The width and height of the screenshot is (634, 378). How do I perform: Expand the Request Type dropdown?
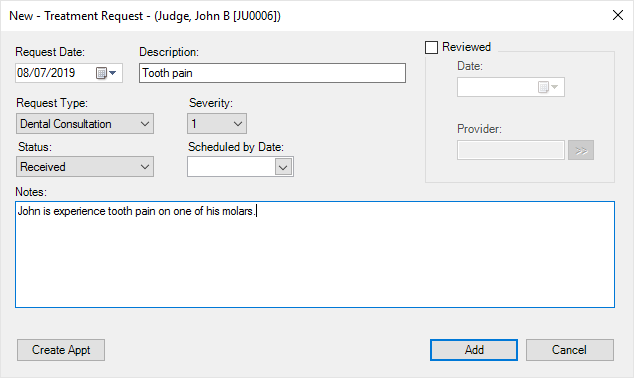[145, 124]
